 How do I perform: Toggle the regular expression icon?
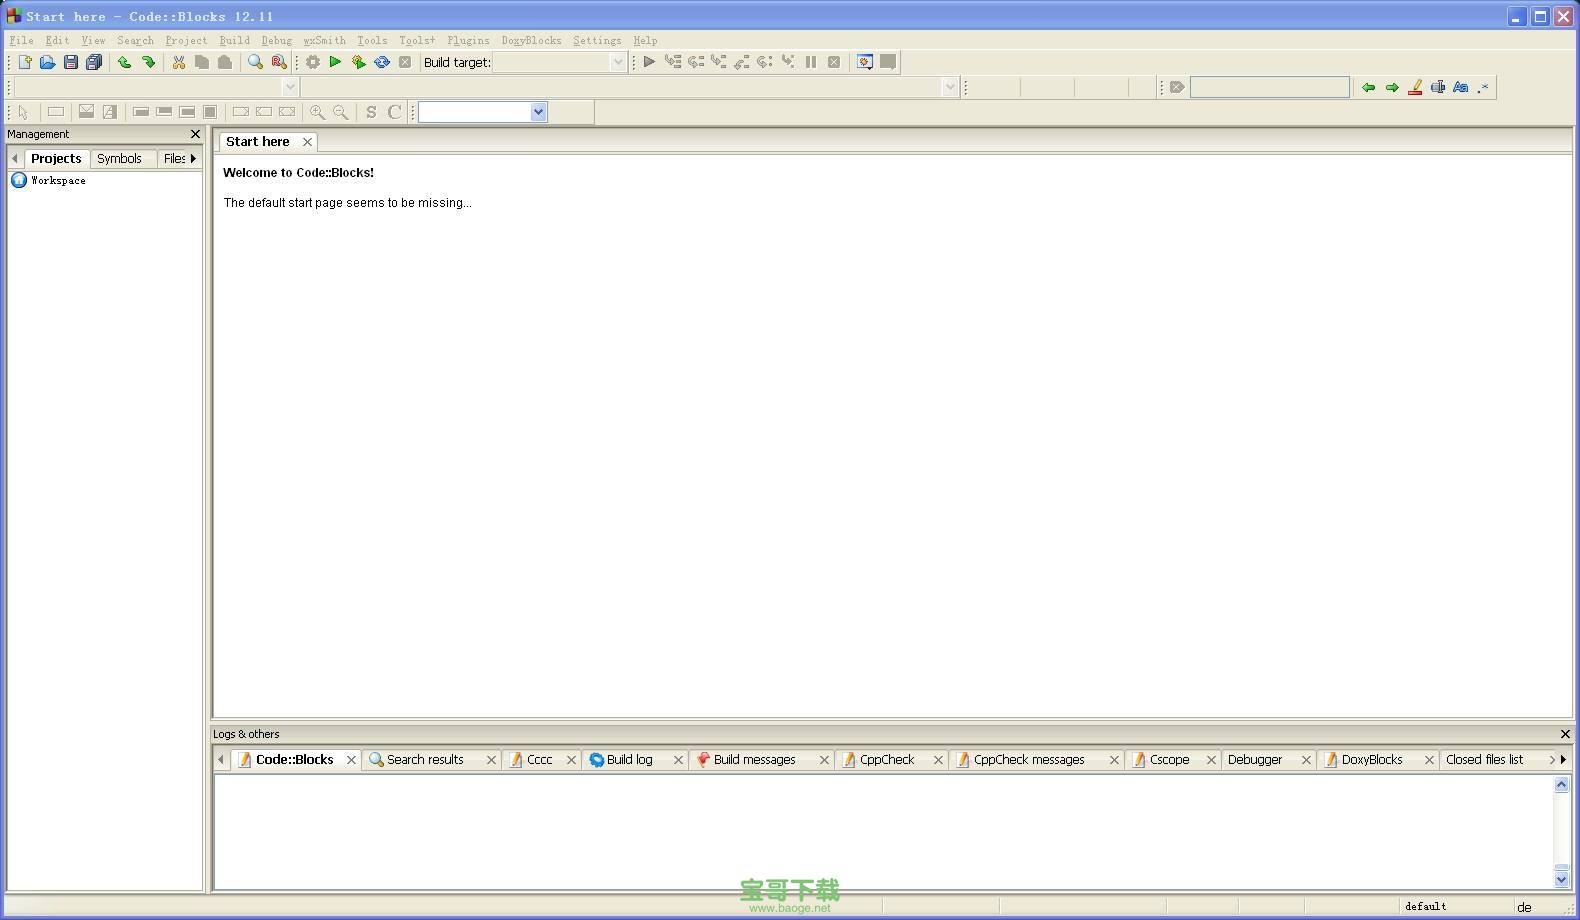click(1484, 87)
